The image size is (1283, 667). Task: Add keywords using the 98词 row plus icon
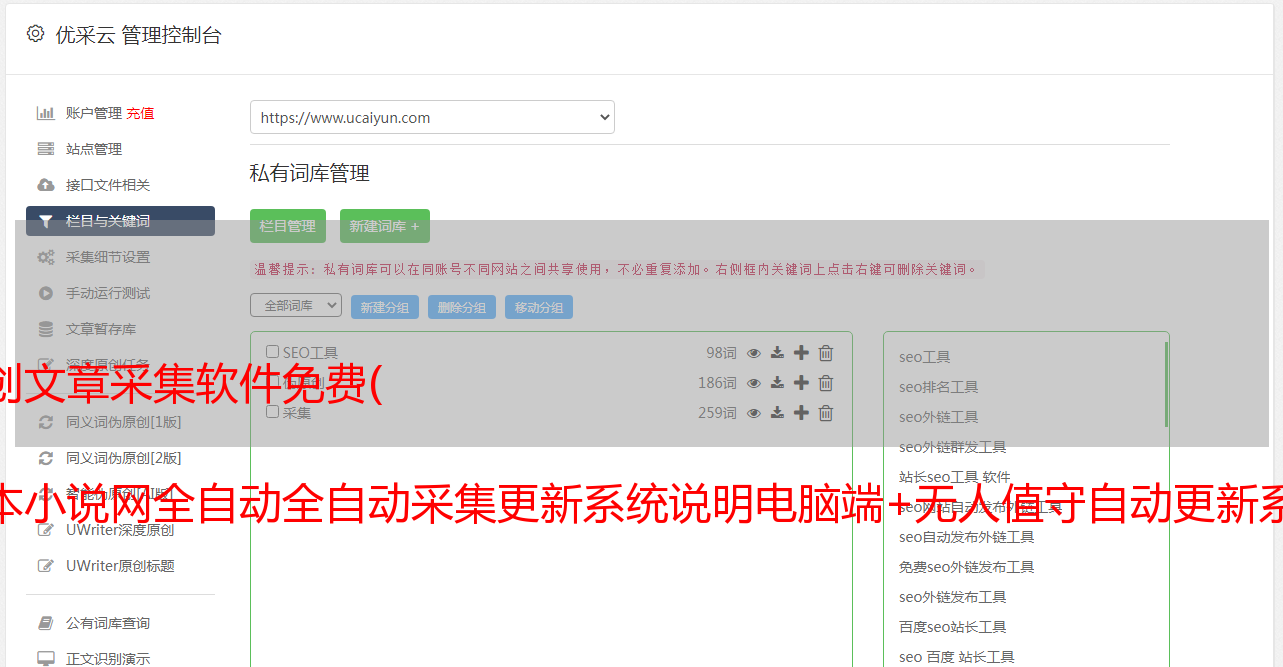pos(801,353)
